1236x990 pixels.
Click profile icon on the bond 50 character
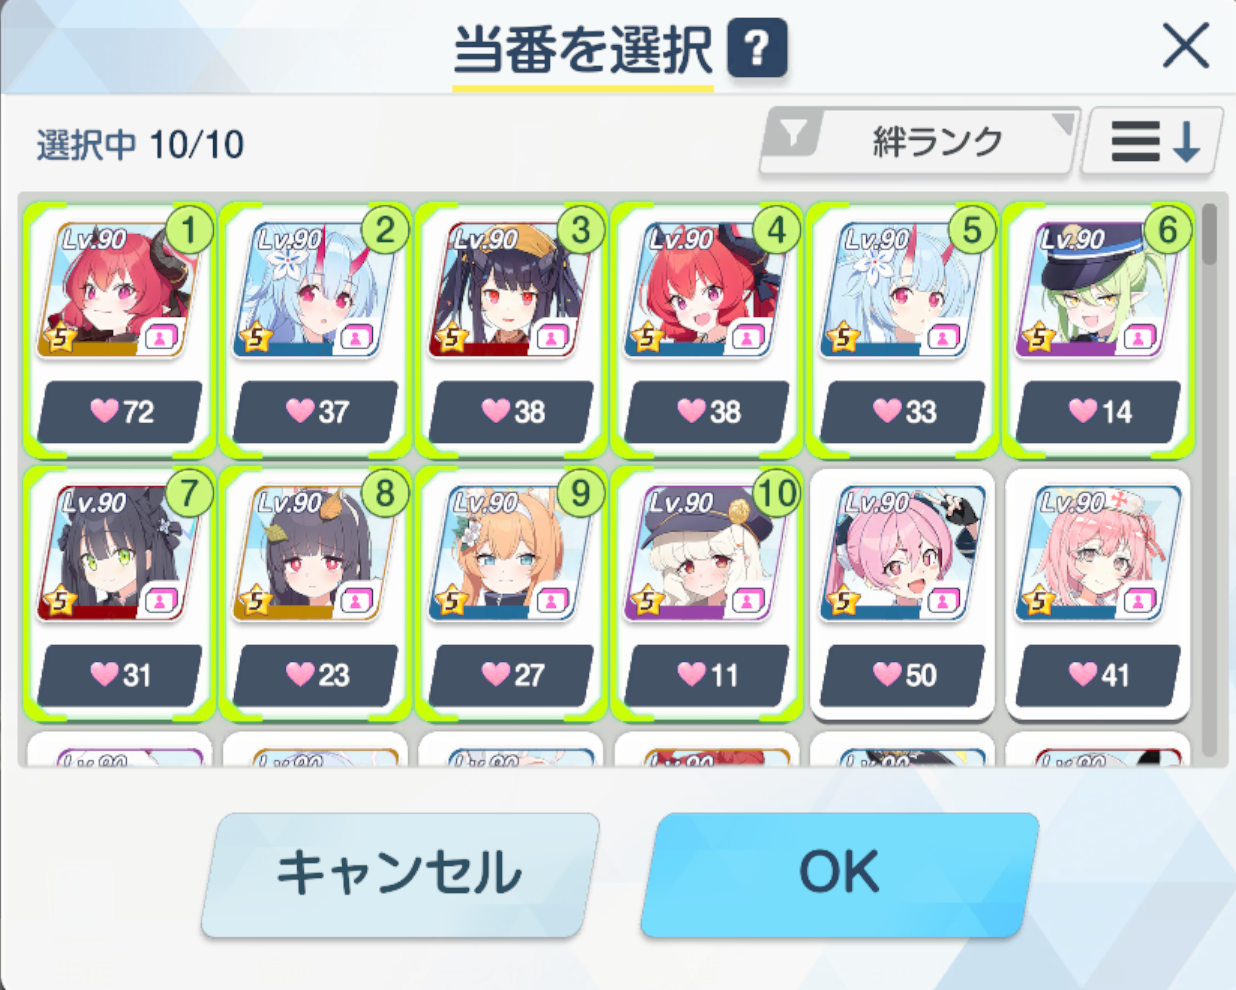943,601
